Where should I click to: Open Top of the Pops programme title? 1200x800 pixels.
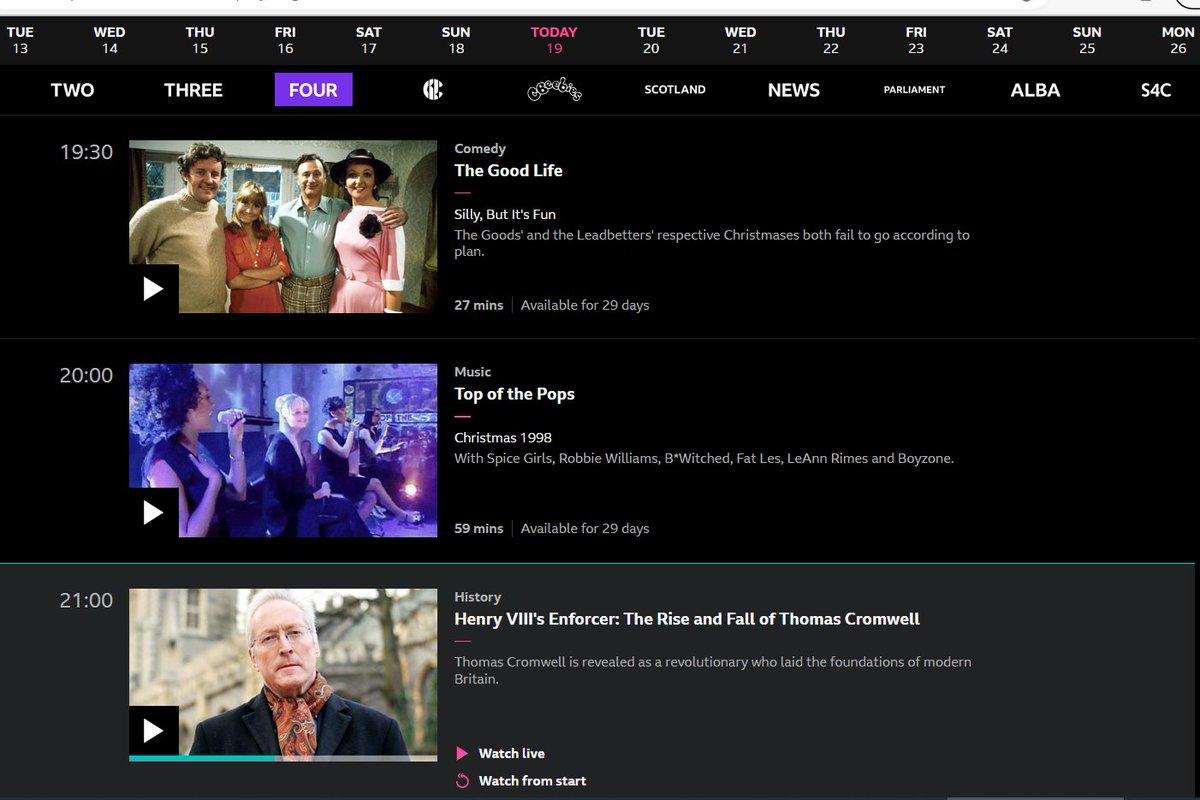click(x=514, y=394)
